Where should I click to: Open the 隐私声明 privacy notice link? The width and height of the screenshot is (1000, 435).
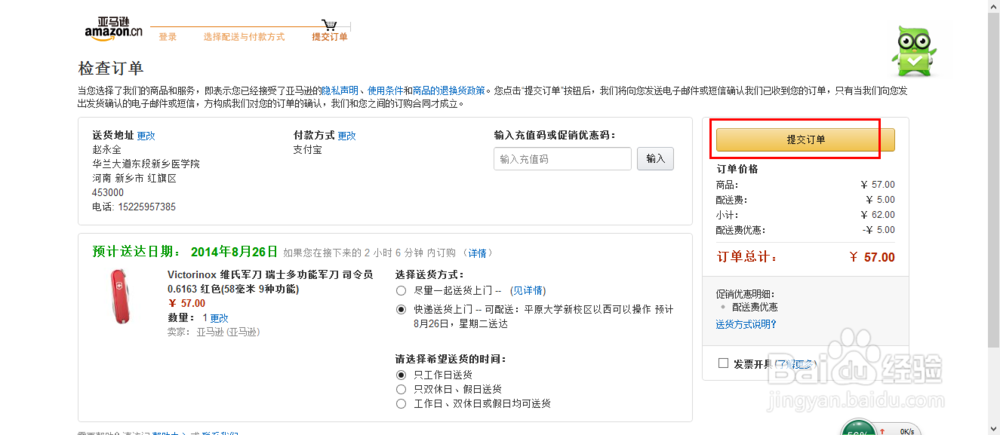coord(340,91)
